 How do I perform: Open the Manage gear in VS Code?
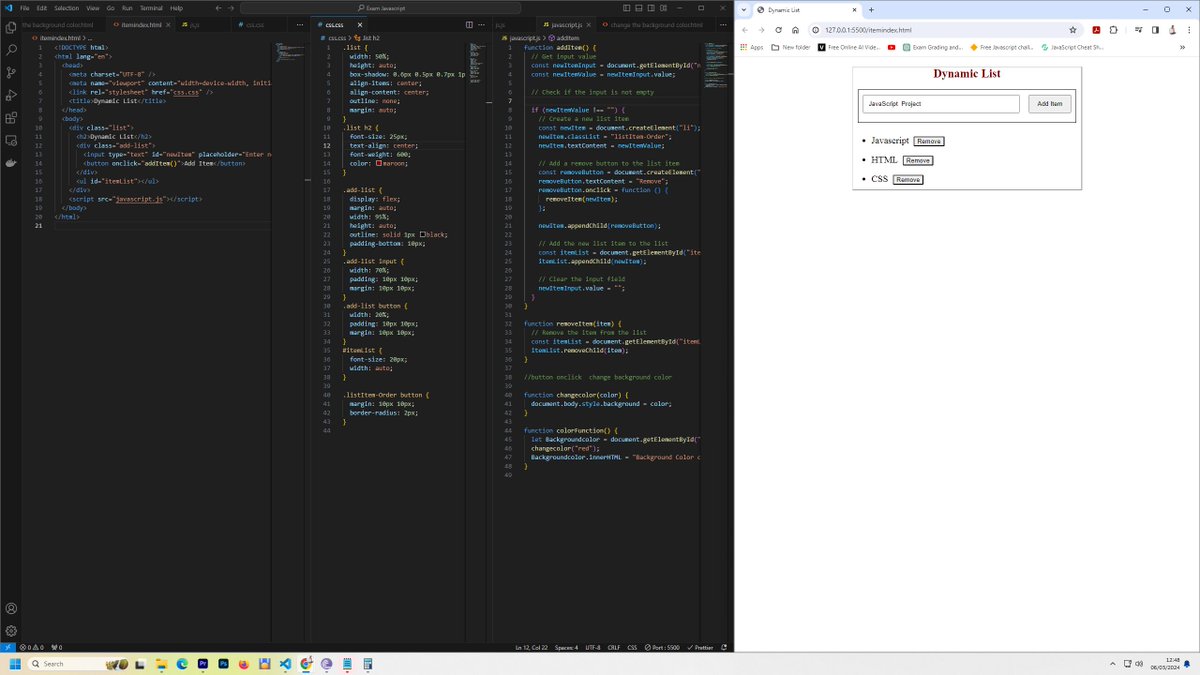[x=11, y=631]
